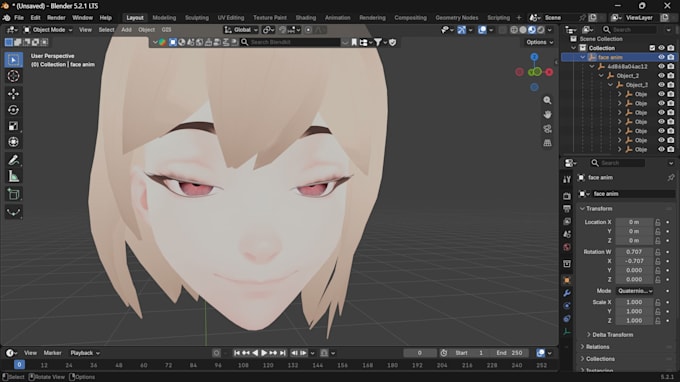The width and height of the screenshot is (680, 382).
Task: Open the File menu
Action: (19, 18)
